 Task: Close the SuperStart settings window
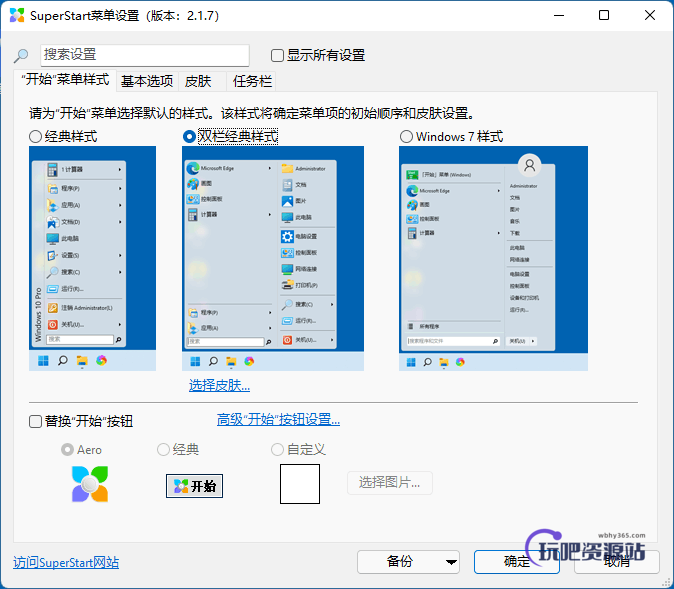coord(650,15)
